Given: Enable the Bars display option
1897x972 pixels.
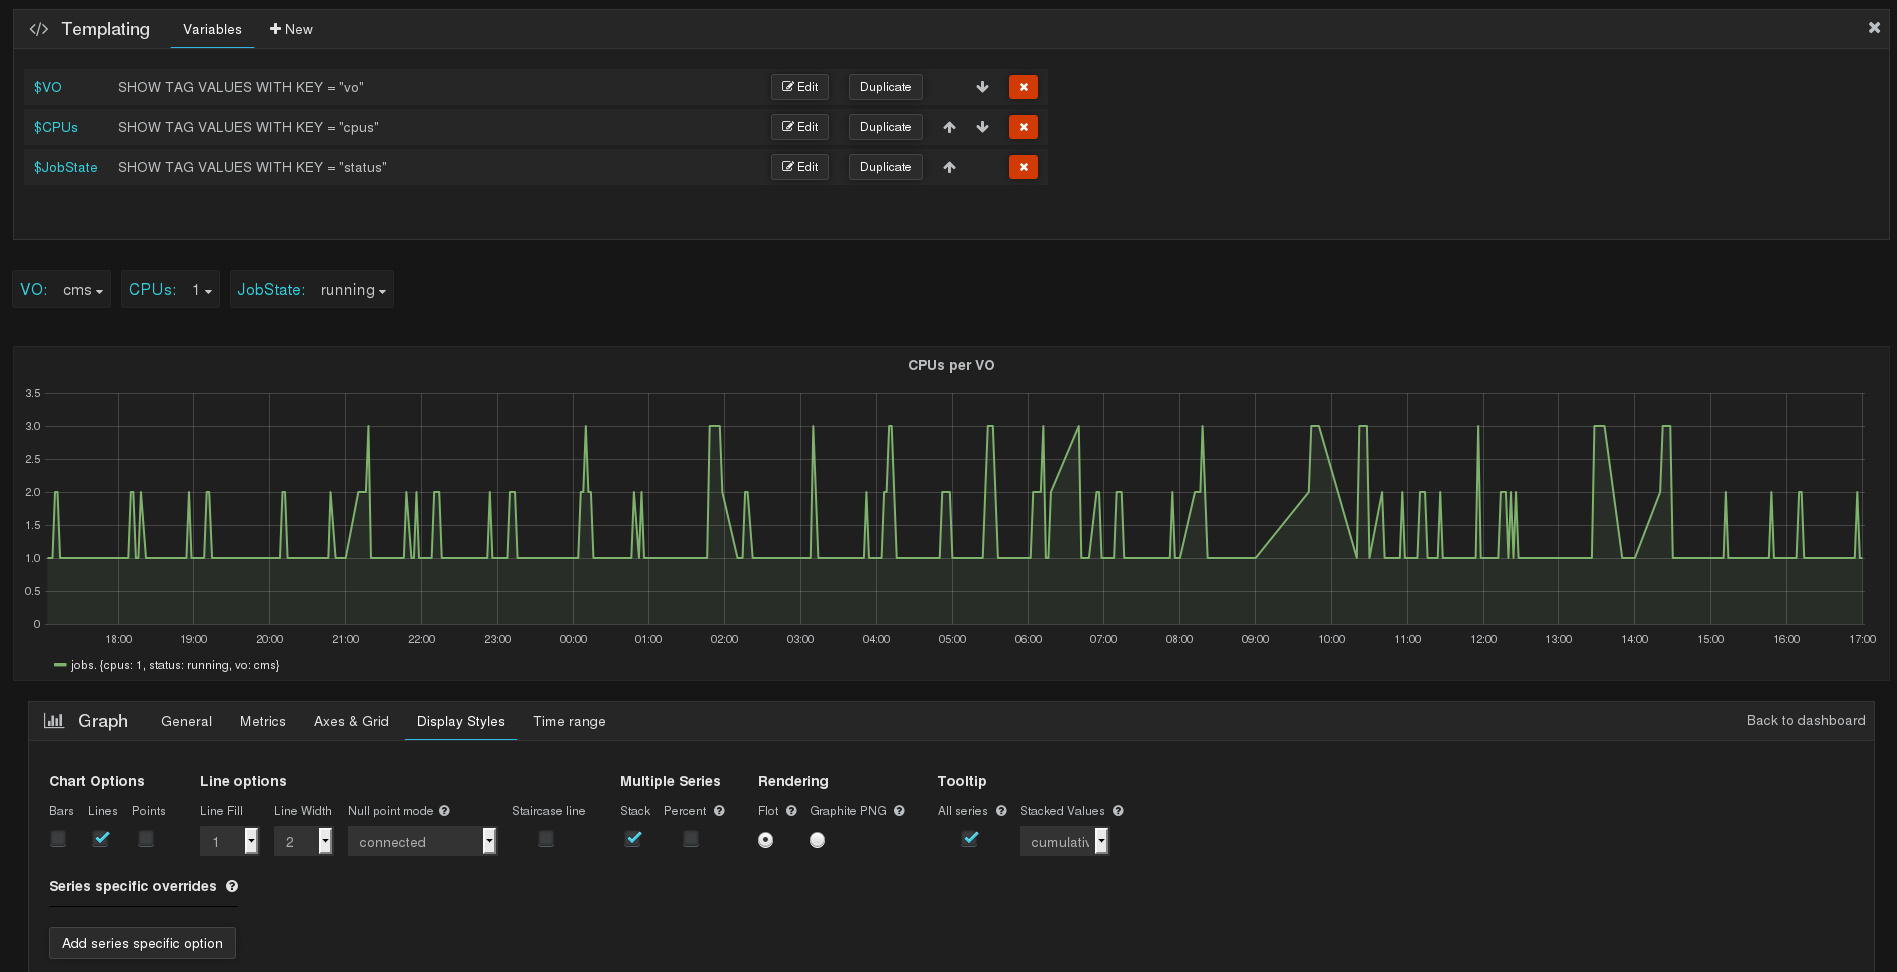Looking at the screenshot, I should pyautogui.click(x=57, y=839).
